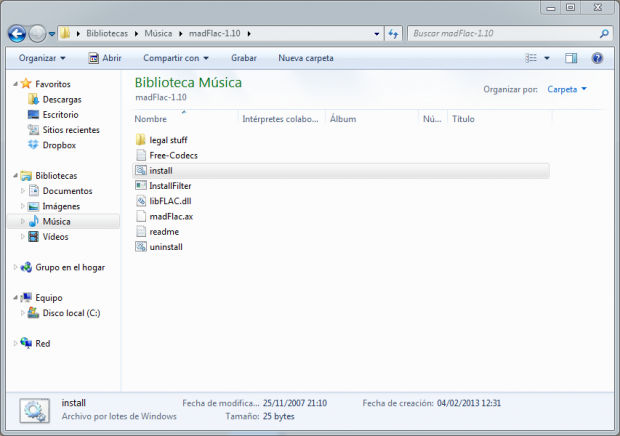Viewport: 620px width, 436px height.
Task: Select the libFLAC.dll file
Action: [x=163, y=201]
